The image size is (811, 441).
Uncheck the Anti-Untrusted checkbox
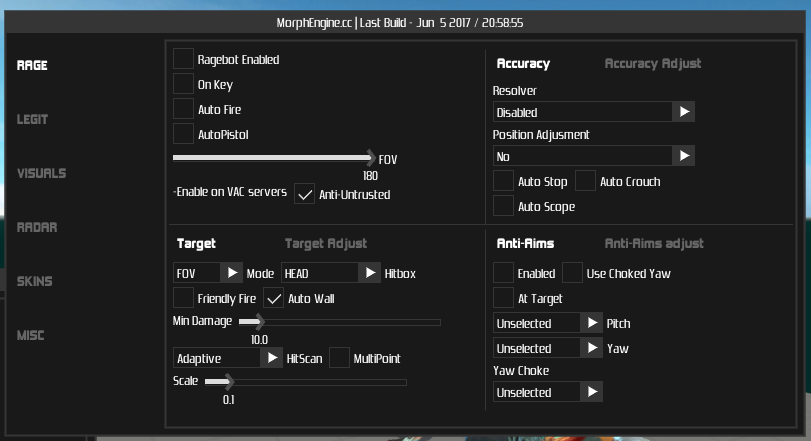pos(305,194)
